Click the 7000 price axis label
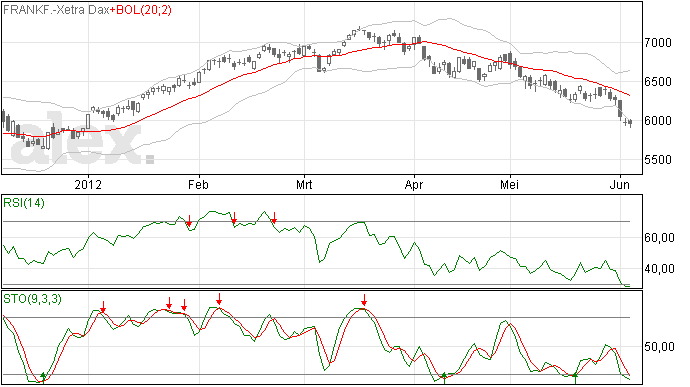 (x=658, y=43)
